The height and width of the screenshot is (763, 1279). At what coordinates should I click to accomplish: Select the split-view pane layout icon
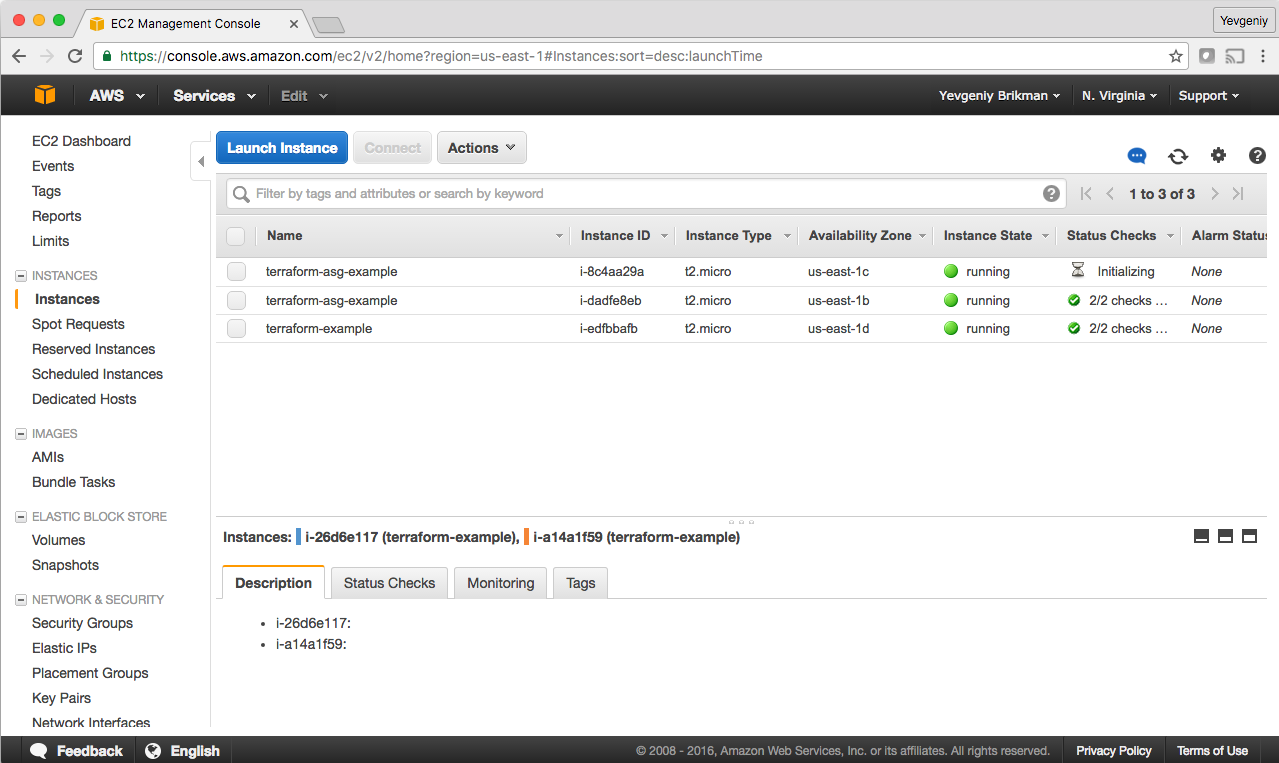pyautogui.click(x=1225, y=536)
